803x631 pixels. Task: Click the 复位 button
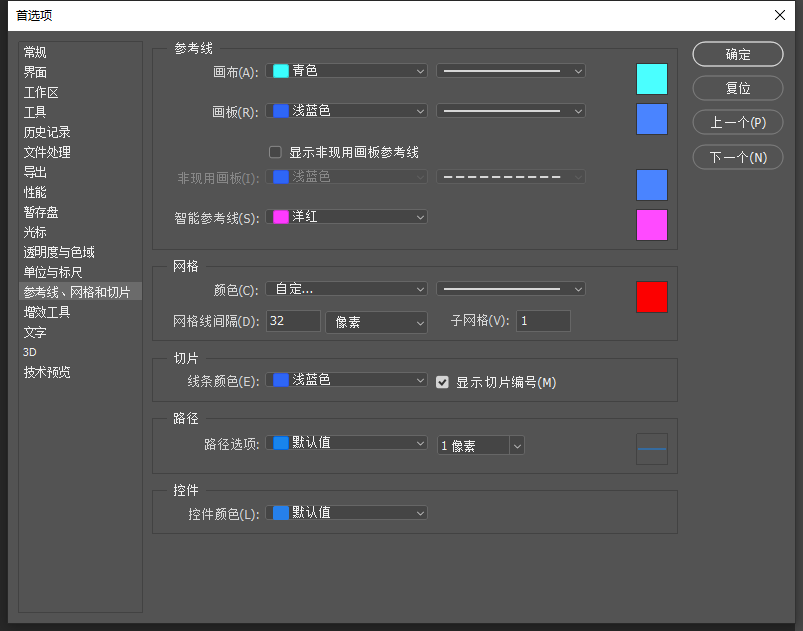pos(737,88)
